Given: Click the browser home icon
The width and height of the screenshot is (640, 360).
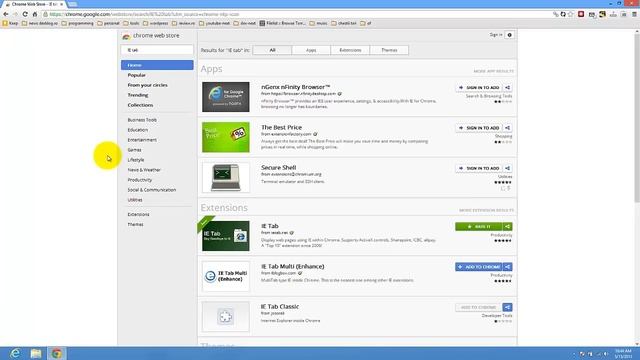Looking at the screenshot, I should tap(35, 14).
